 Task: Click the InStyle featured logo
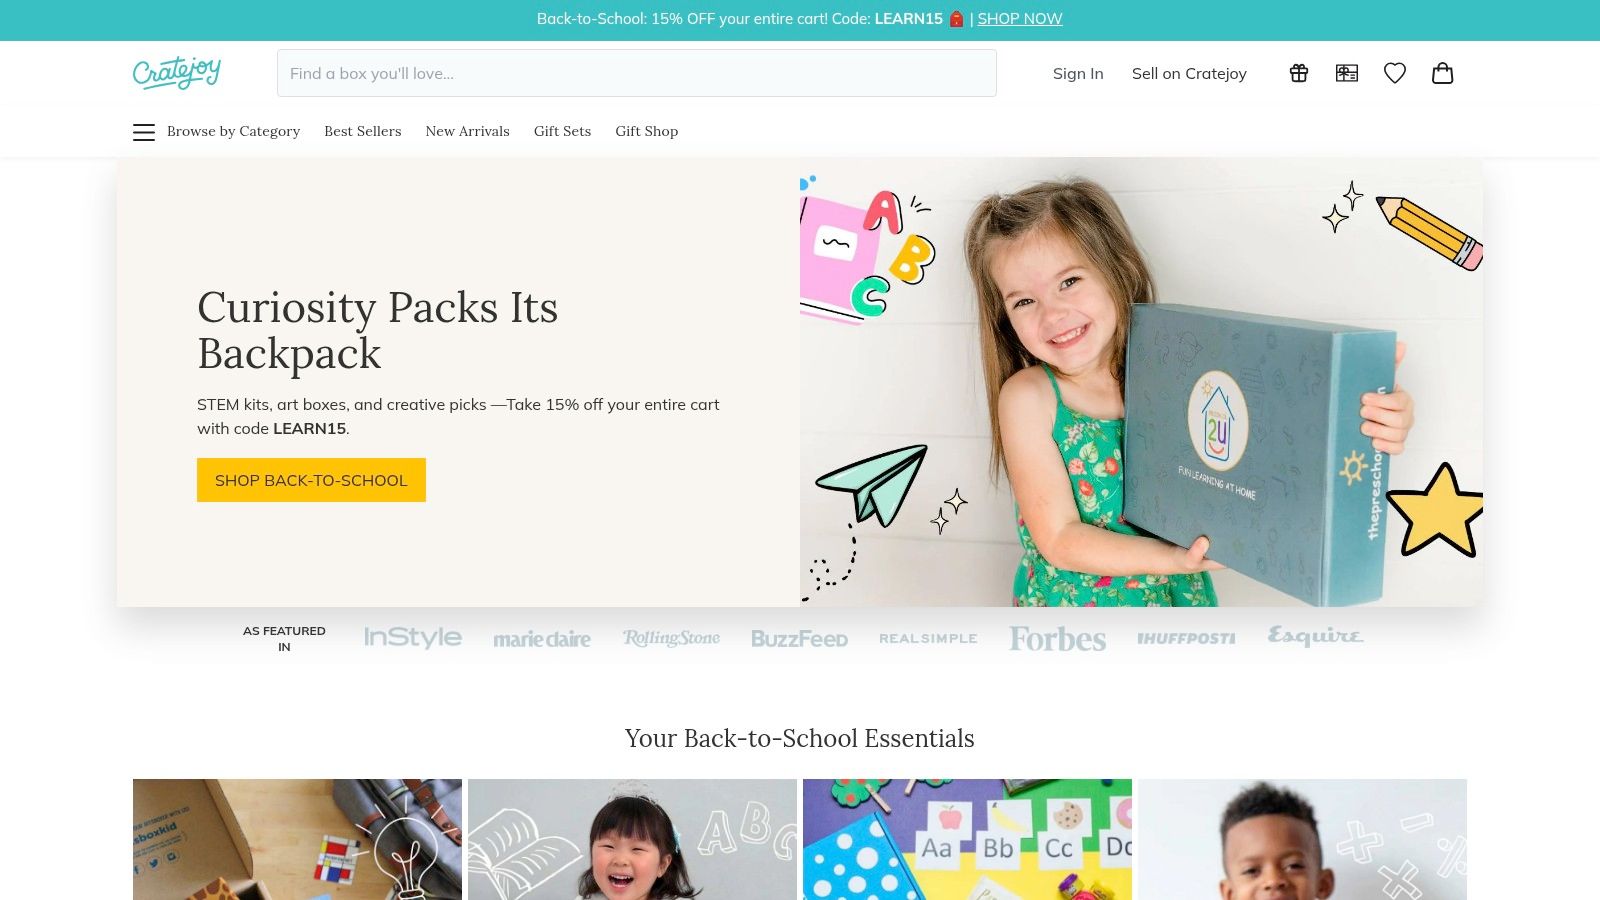click(x=413, y=638)
